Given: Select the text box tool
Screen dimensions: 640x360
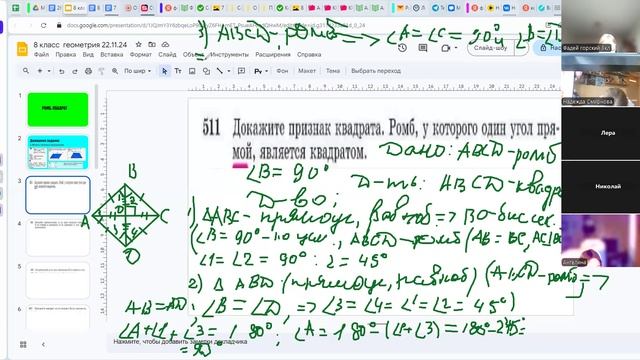Looking at the screenshot, I should [x=178, y=71].
